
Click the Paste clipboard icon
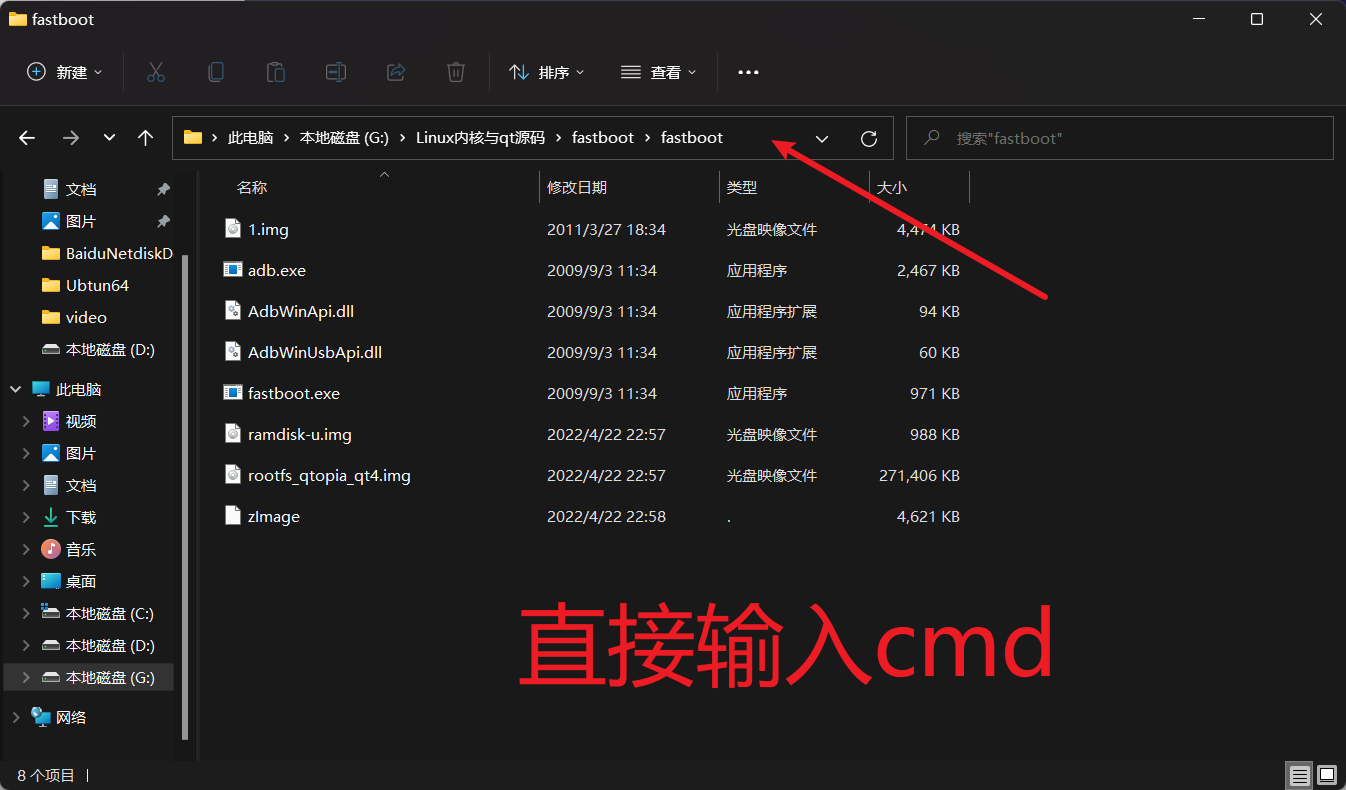tap(275, 72)
